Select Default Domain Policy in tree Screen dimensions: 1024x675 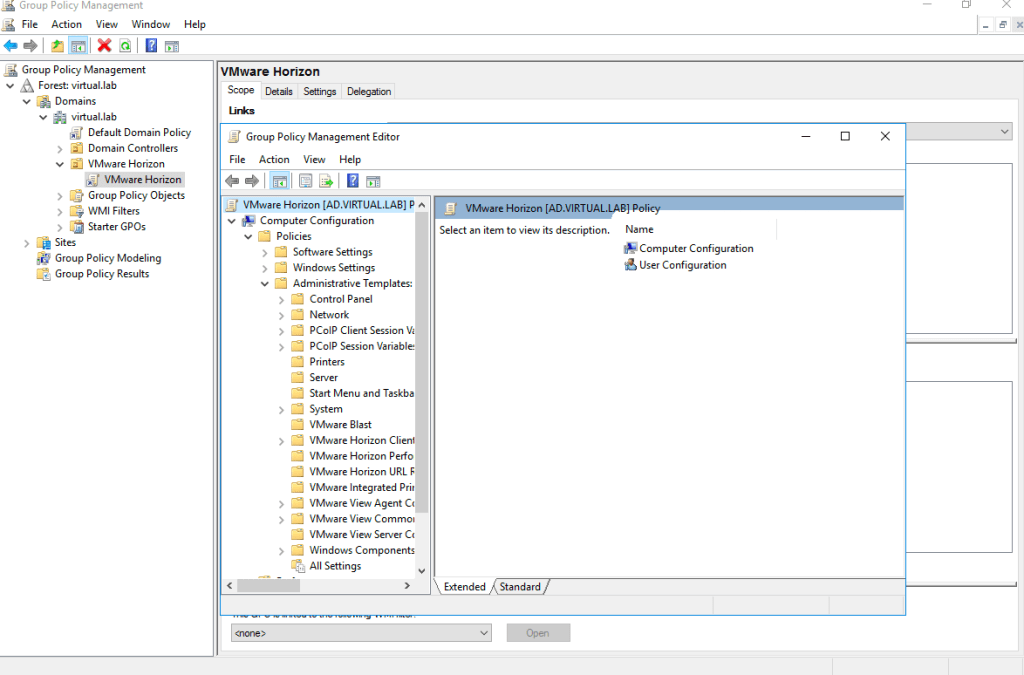point(139,132)
